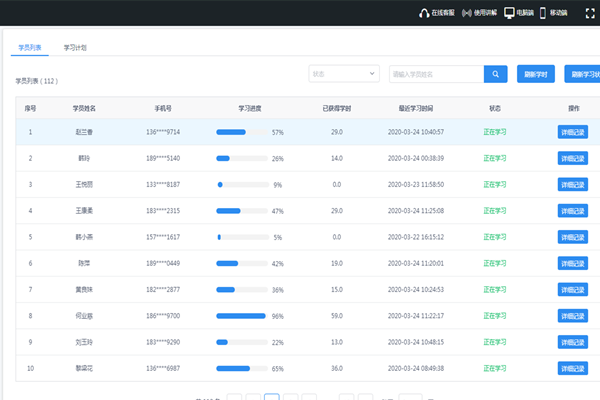Click 赵兰香's 57% progress bar
This screenshot has height=400, width=600.
tap(241, 132)
